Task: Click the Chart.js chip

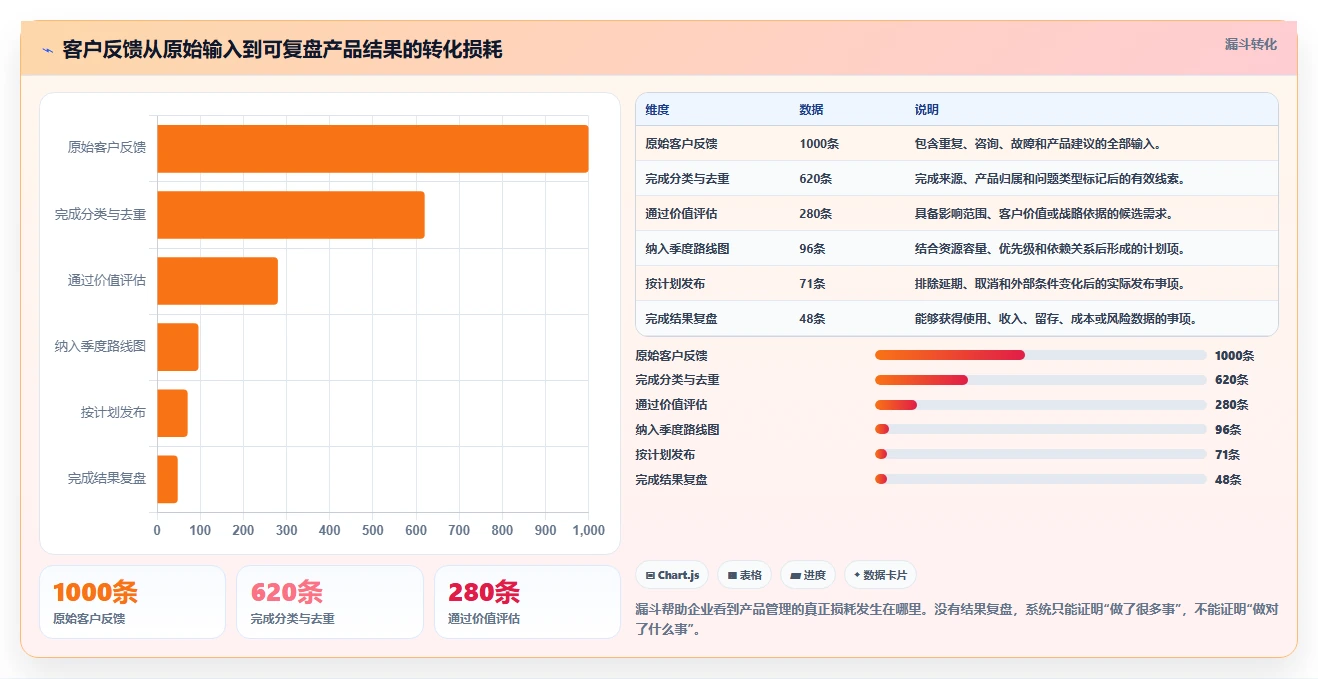Action: tap(672, 575)
